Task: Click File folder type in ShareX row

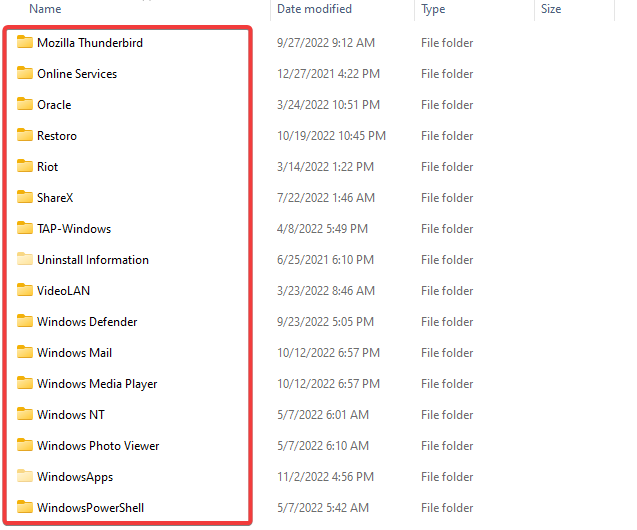Action: point(447,198)
